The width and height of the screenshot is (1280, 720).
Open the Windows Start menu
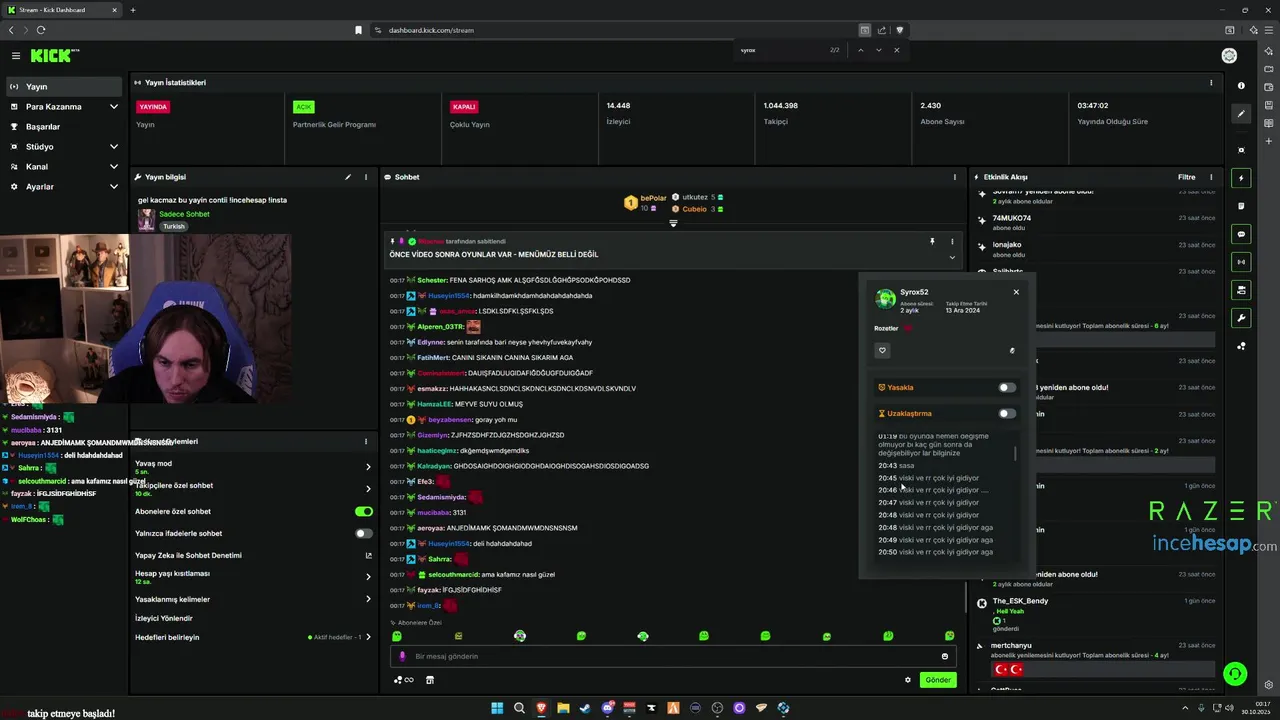point(497,708)
